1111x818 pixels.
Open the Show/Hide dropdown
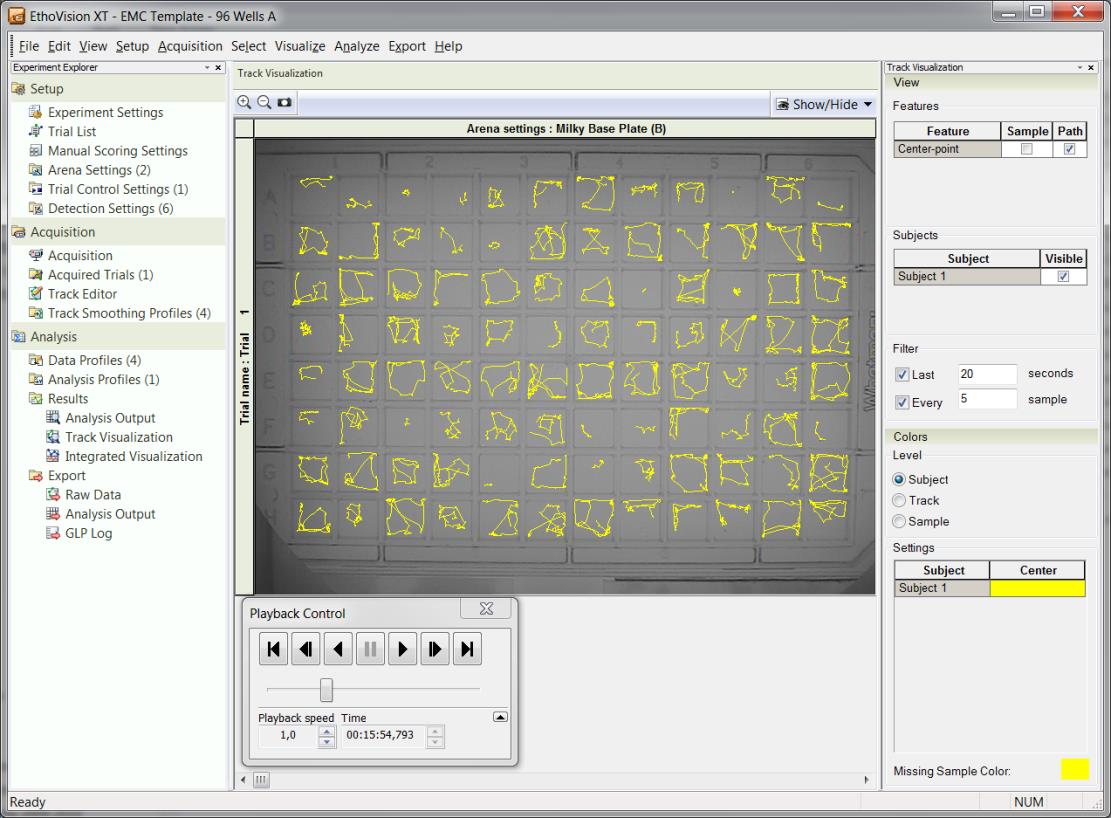824,104
